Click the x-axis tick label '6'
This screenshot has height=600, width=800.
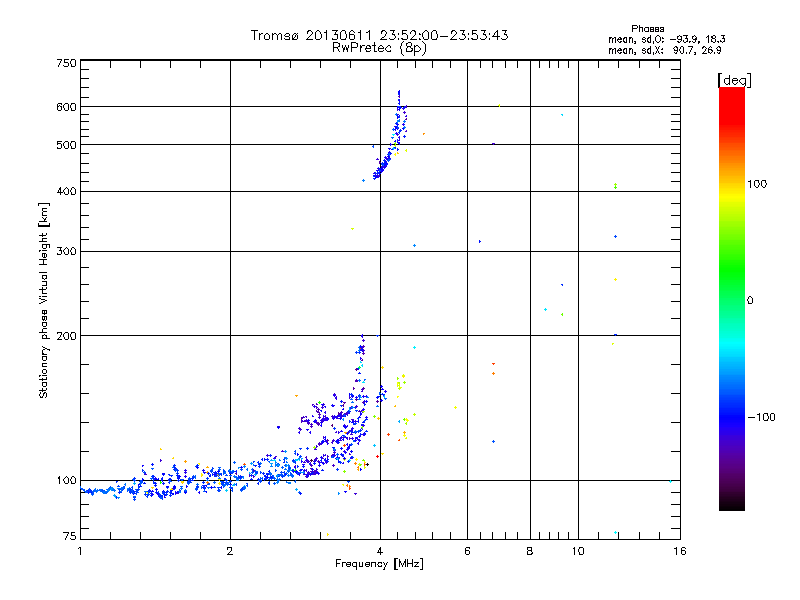click(467, 551)
